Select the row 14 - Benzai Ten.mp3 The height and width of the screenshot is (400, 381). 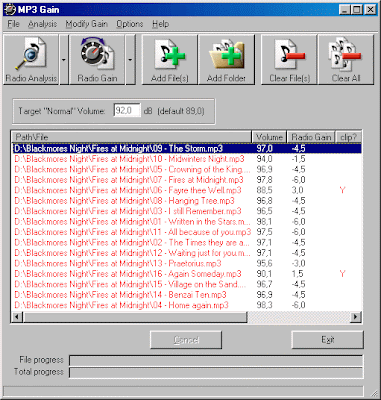point(187,295)
